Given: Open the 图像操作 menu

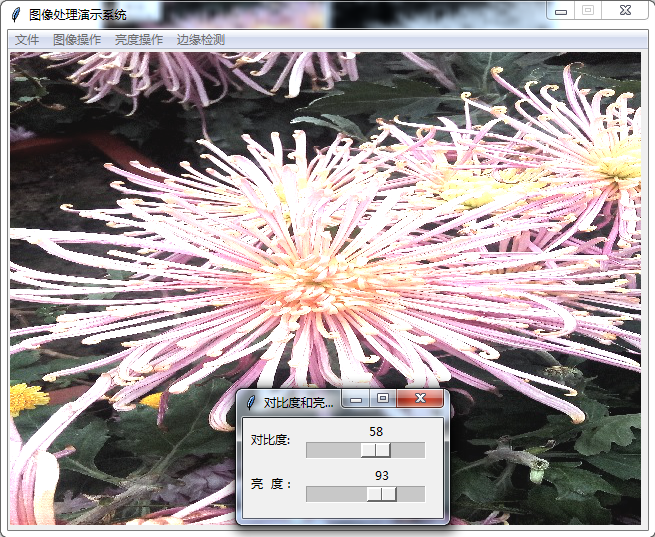Looking at the screenshot, I should click(x=77, y=40).
